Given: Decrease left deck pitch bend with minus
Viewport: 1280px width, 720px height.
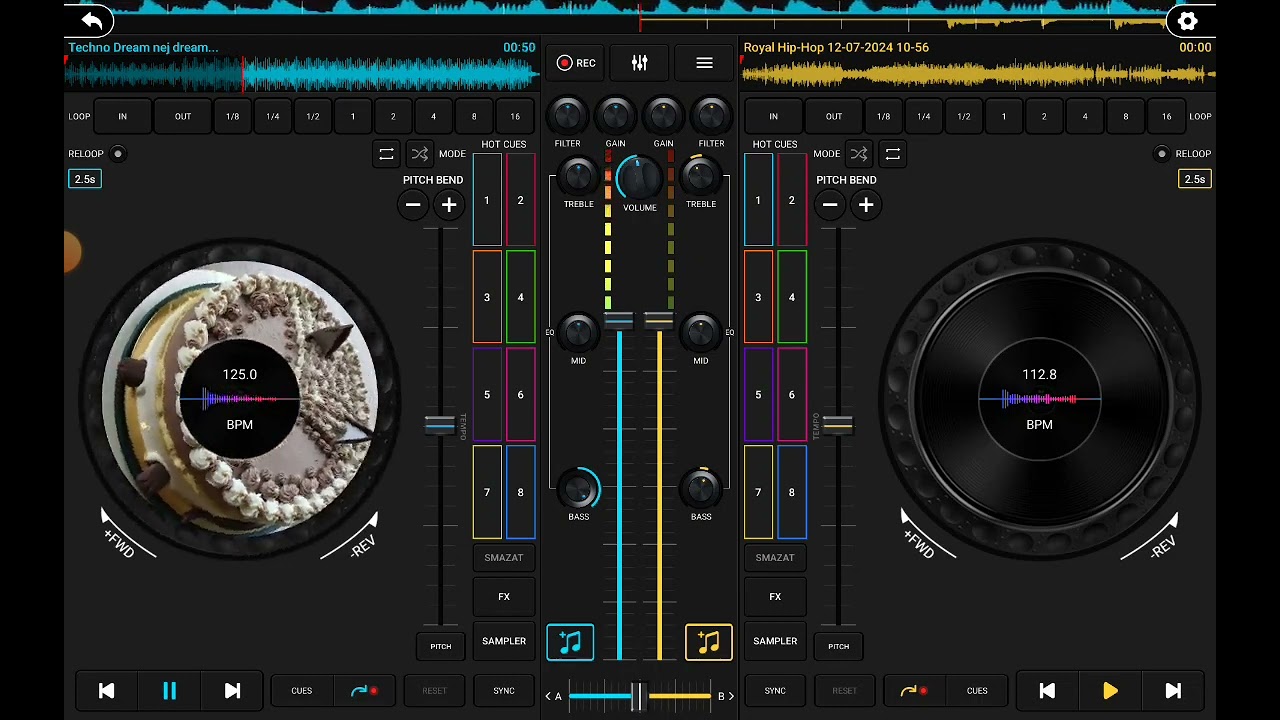Looking at the screenshot, I should (x=413, y=205).
